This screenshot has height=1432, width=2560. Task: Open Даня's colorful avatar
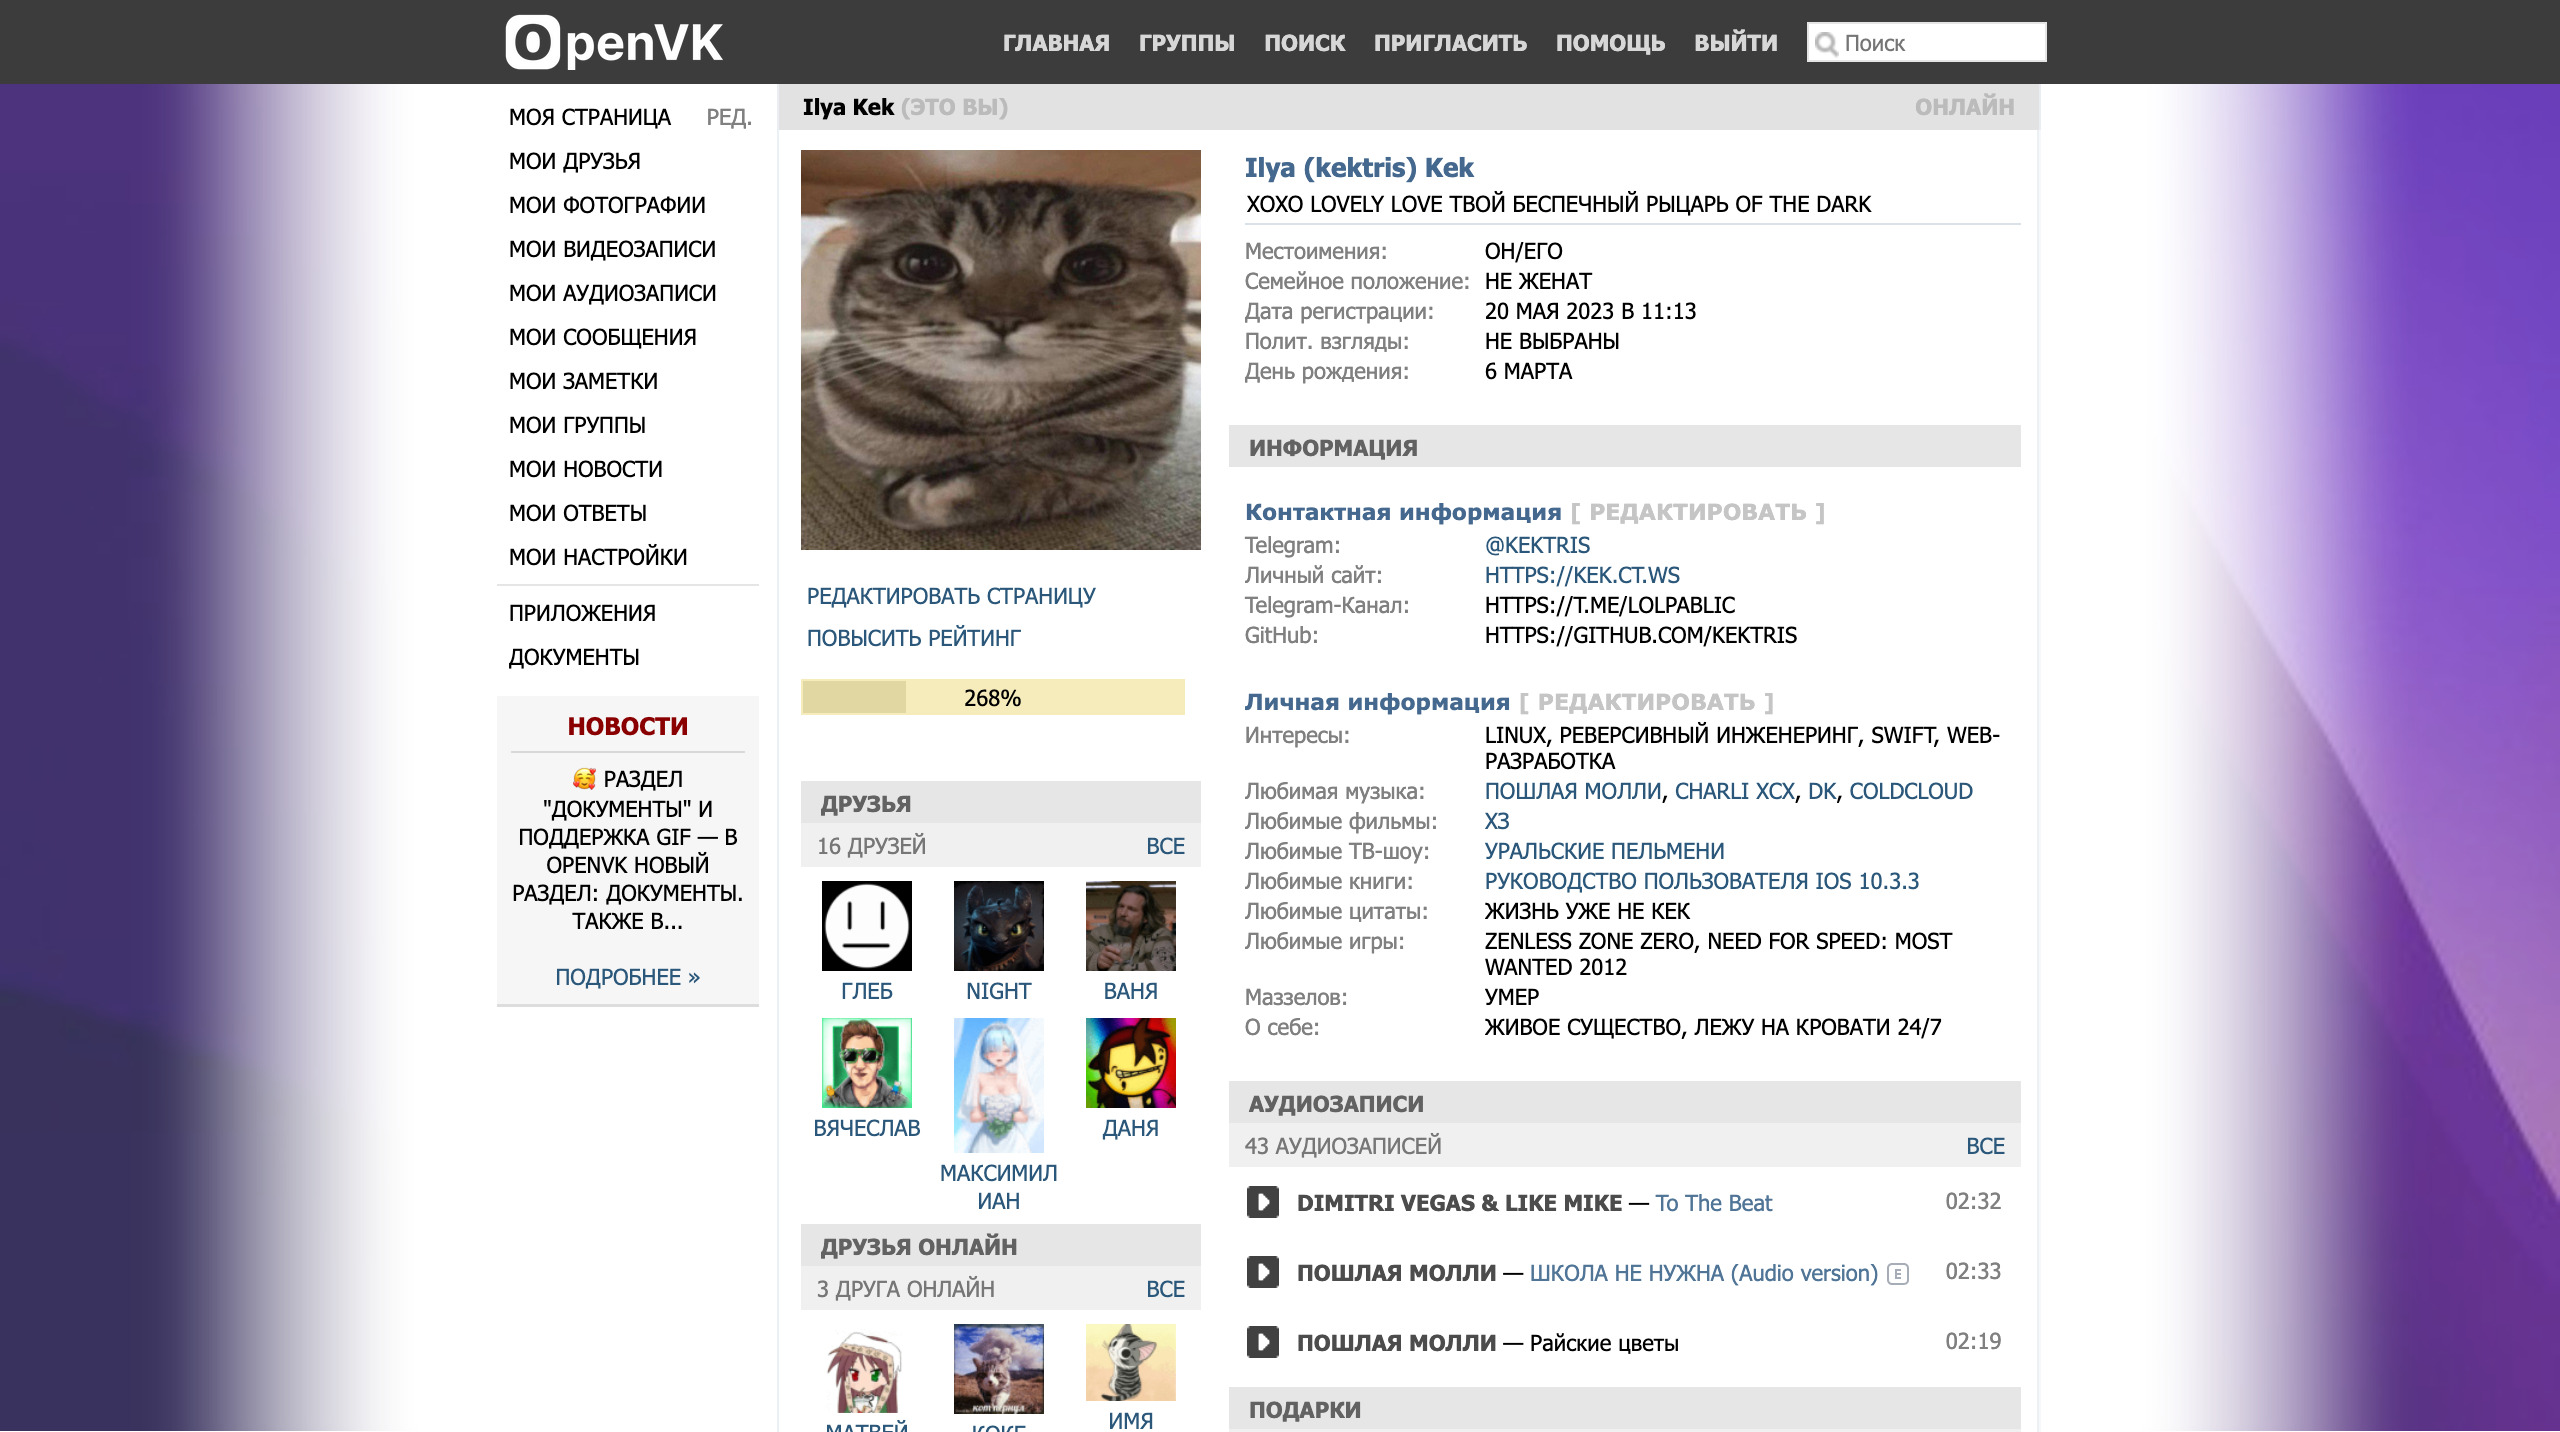click(1130, 1063)
